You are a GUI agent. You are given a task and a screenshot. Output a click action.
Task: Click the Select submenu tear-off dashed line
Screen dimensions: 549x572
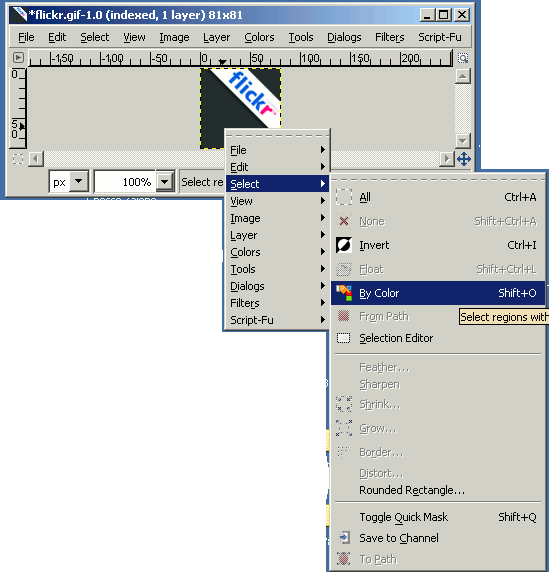point(438,179)
